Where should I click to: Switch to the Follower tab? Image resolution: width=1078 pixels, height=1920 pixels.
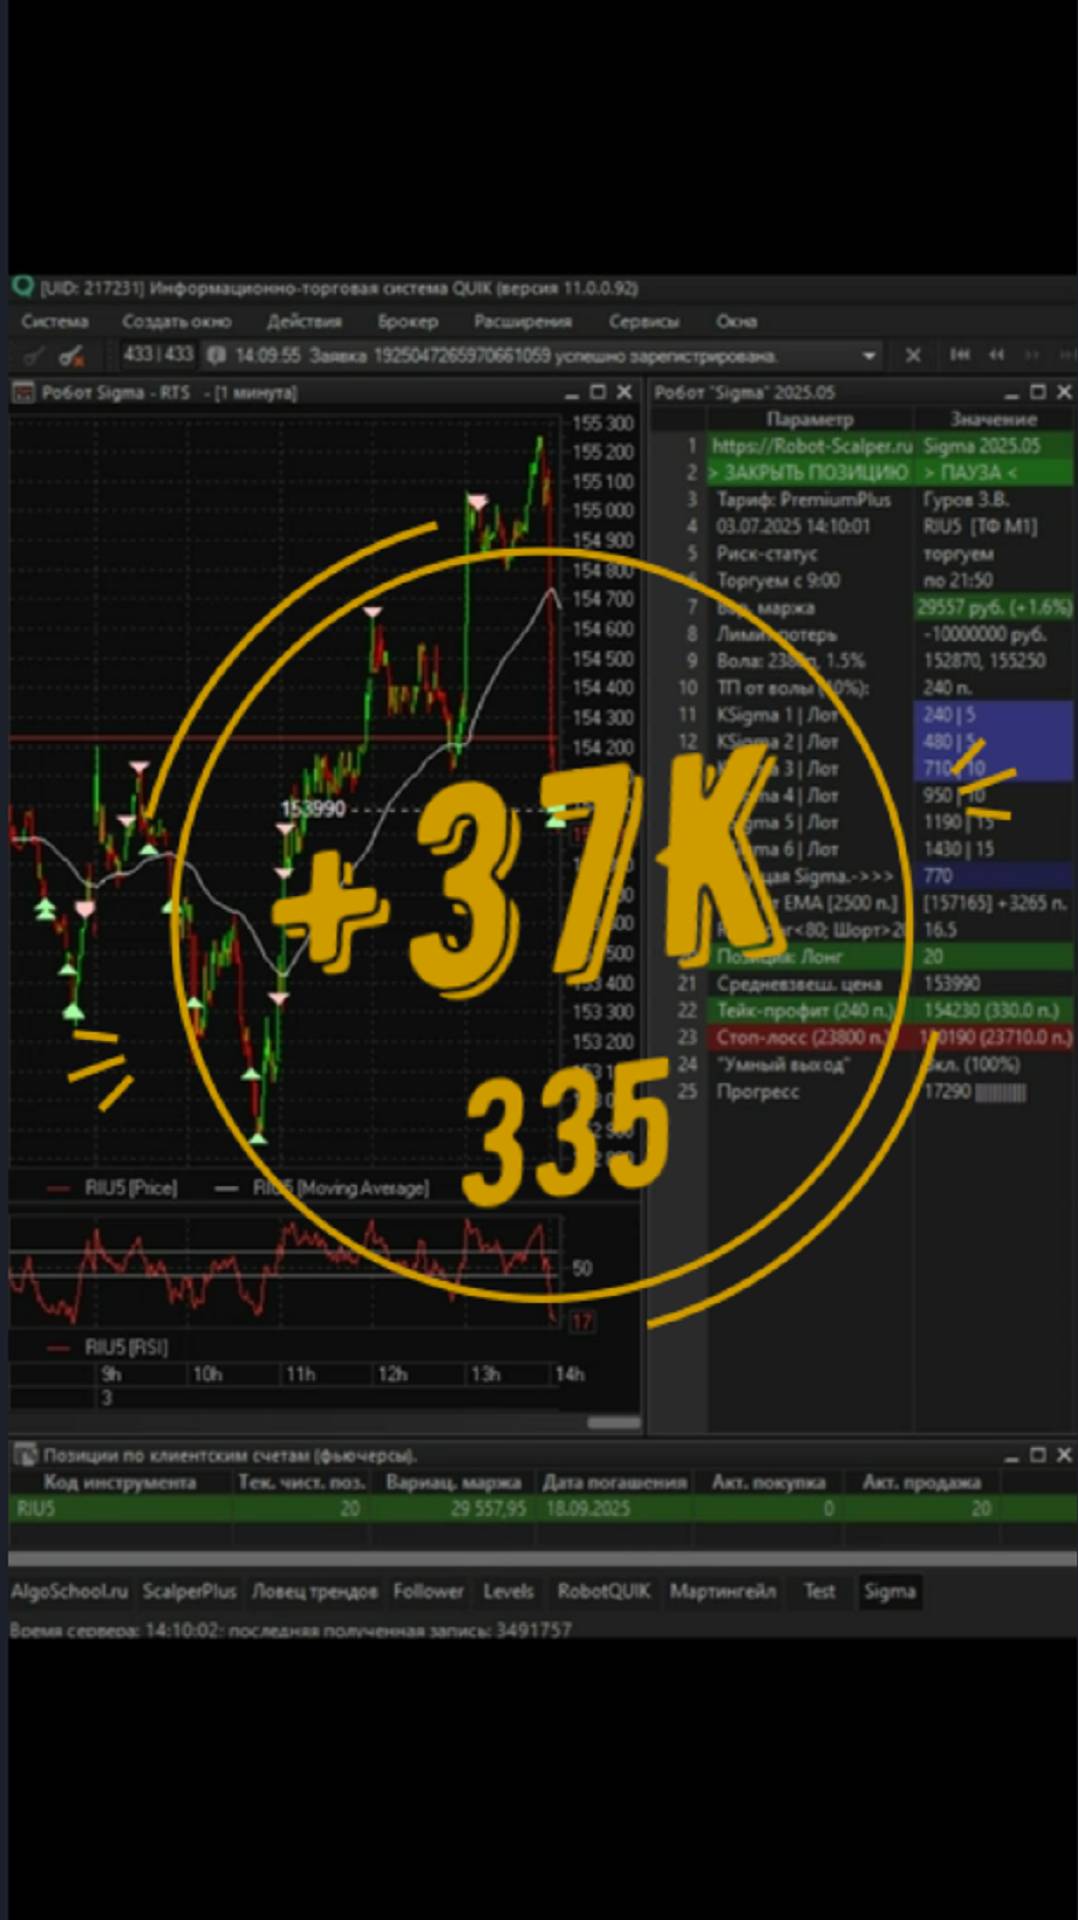click(428, 1591)
